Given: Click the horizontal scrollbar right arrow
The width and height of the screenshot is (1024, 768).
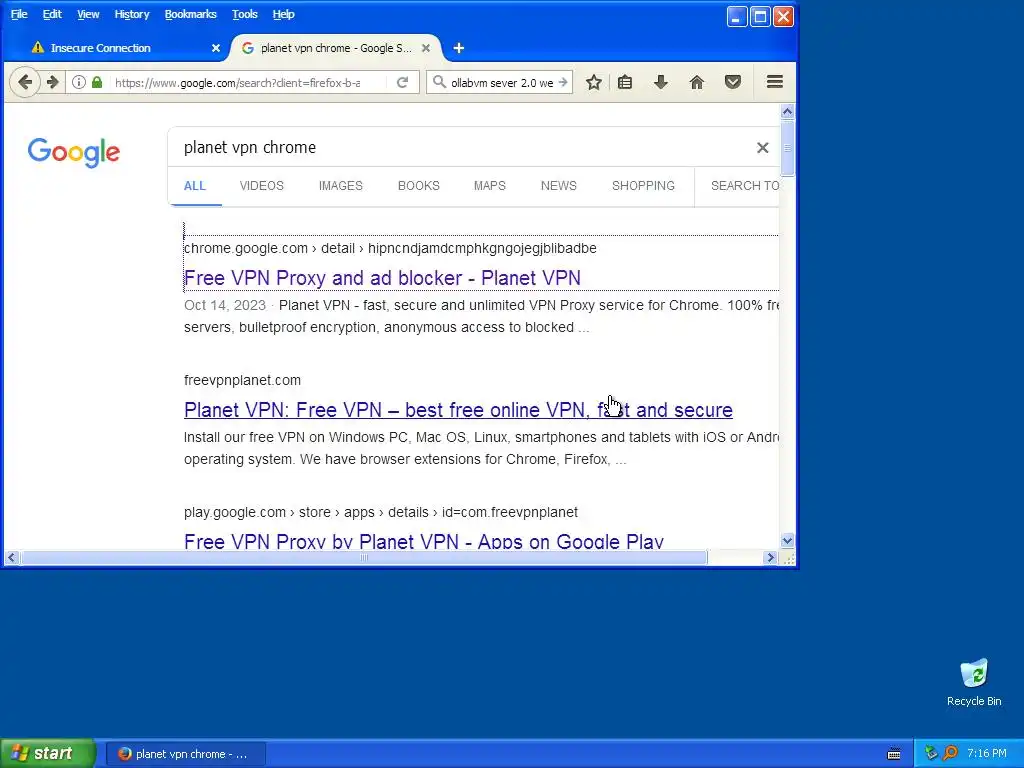Looking at the screenshot, I should pos(771,558).
